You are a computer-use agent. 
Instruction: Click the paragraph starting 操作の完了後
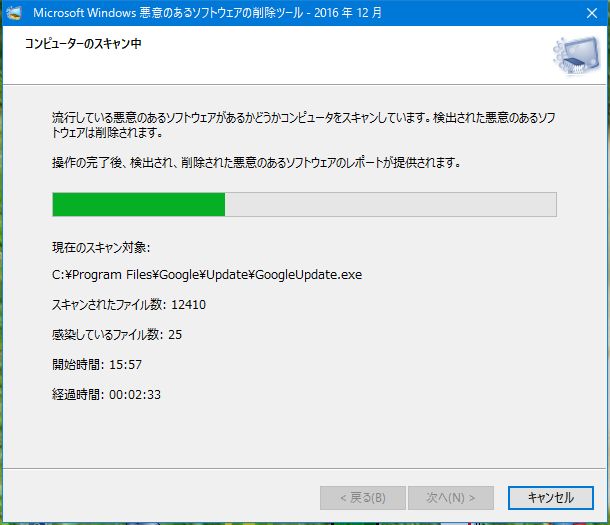click(x=256, y=162)
